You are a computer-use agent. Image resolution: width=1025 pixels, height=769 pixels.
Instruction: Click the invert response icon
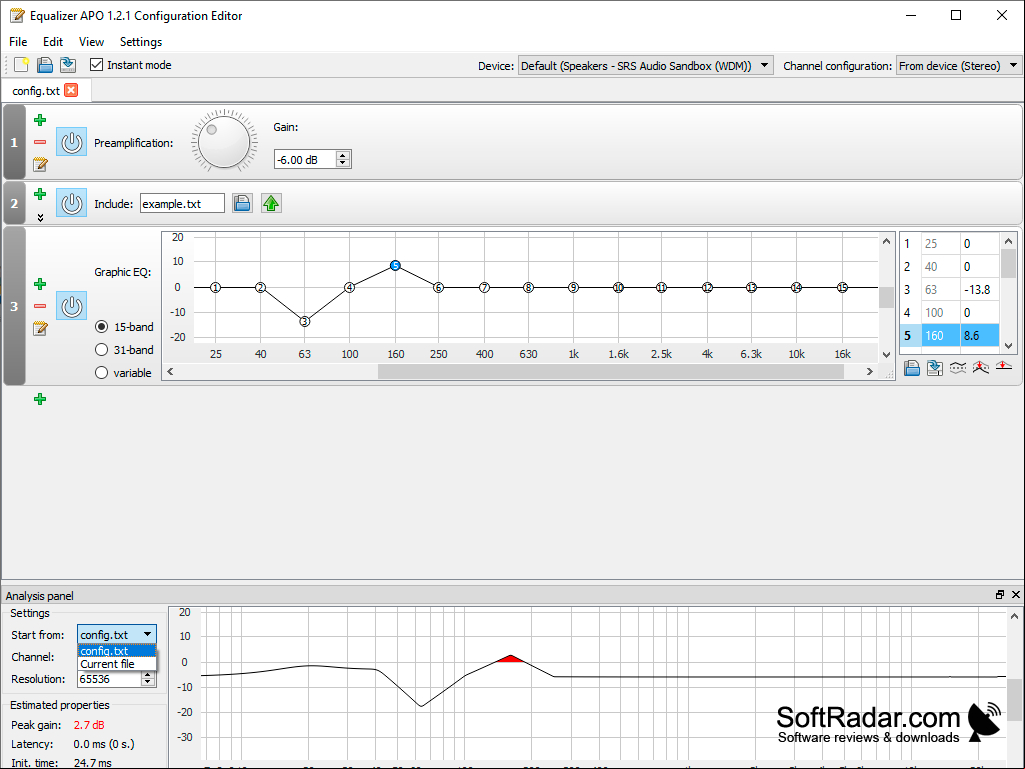tap(958, 368)
